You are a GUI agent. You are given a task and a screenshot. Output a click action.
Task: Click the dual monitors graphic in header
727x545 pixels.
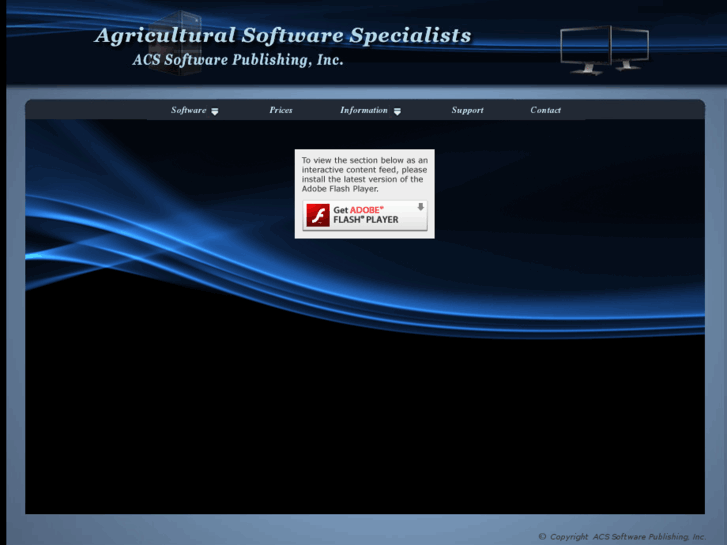click(604, 49)
